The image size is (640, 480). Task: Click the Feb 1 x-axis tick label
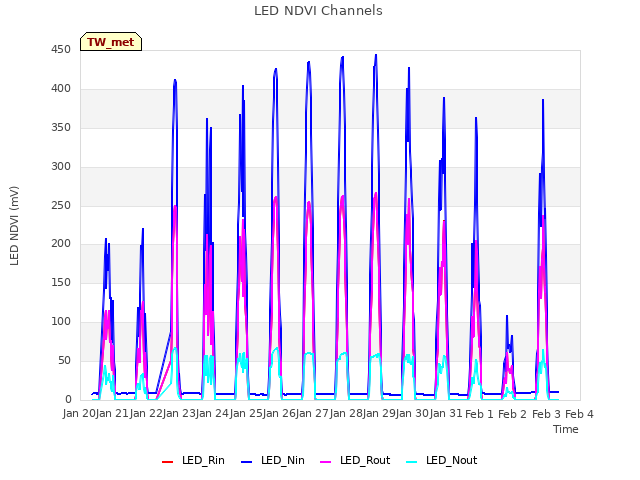(479, 414)
